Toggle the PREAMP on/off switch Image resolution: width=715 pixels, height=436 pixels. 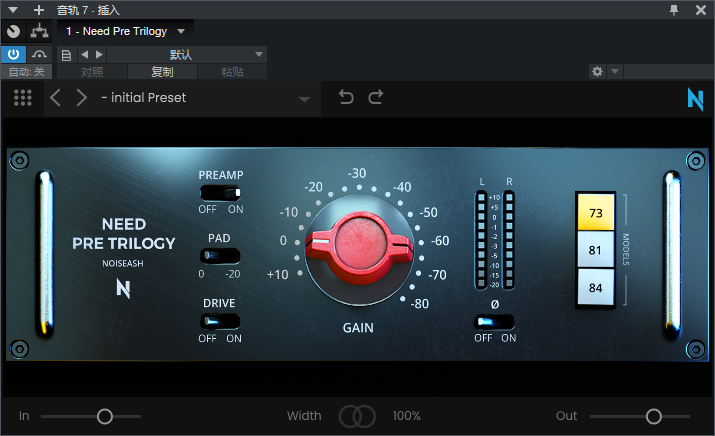(x=220, y=193)
